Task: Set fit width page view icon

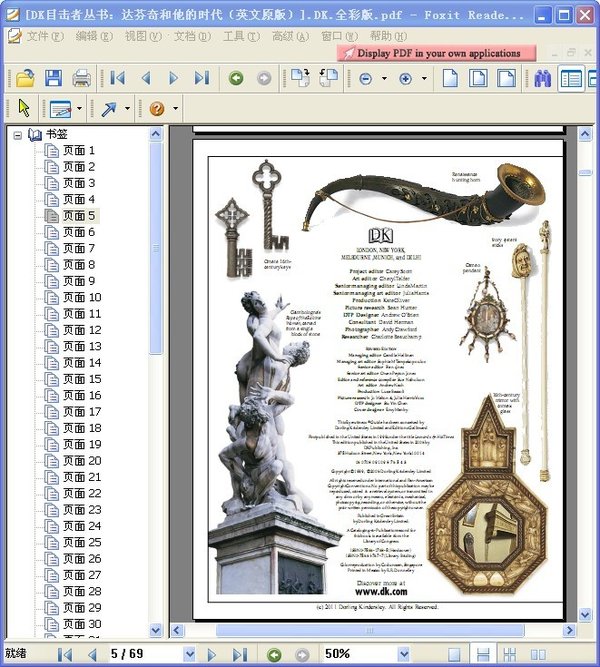Action: point(506,78)
